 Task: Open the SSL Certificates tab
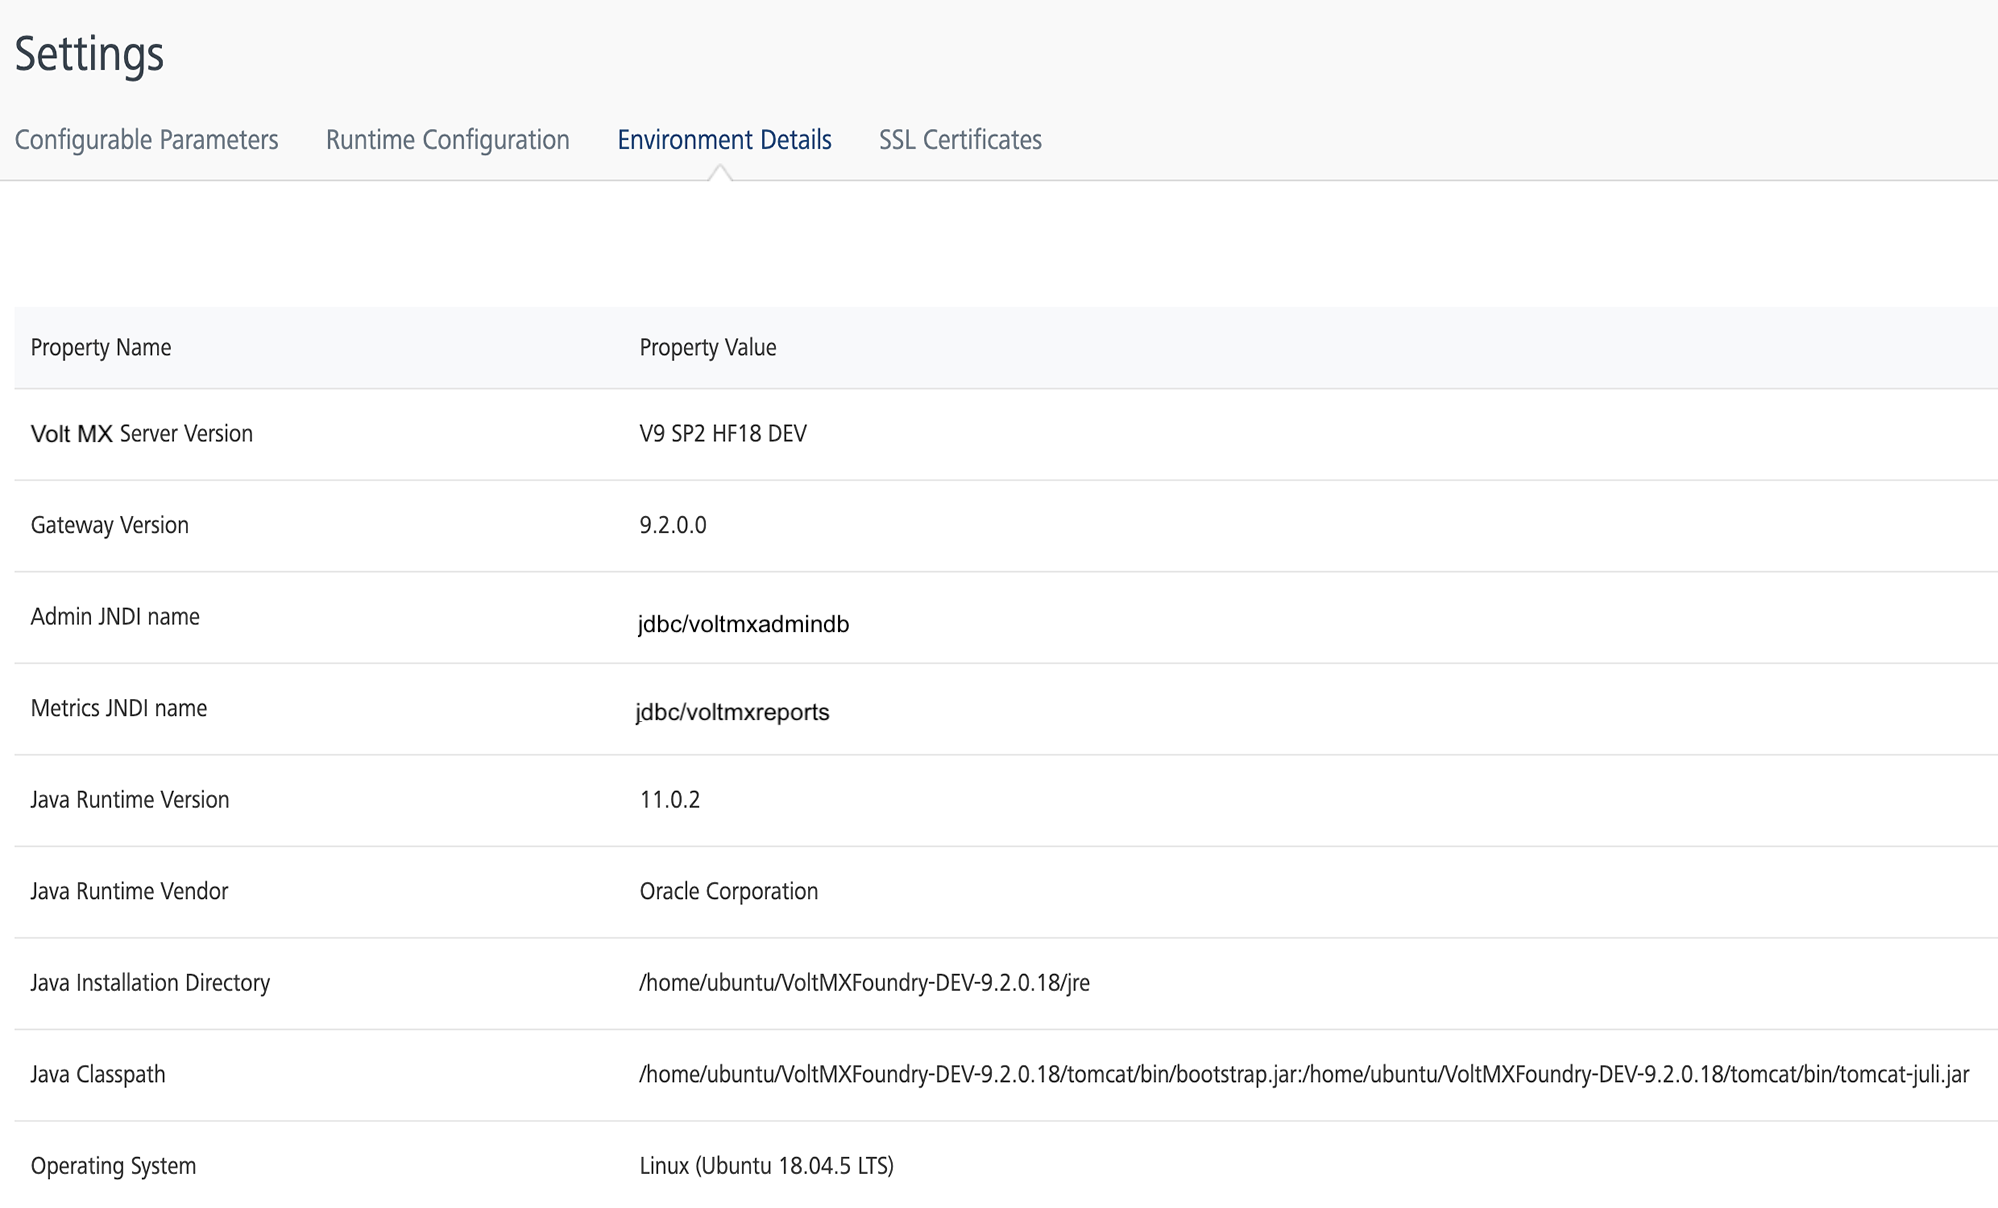(960, 140)
